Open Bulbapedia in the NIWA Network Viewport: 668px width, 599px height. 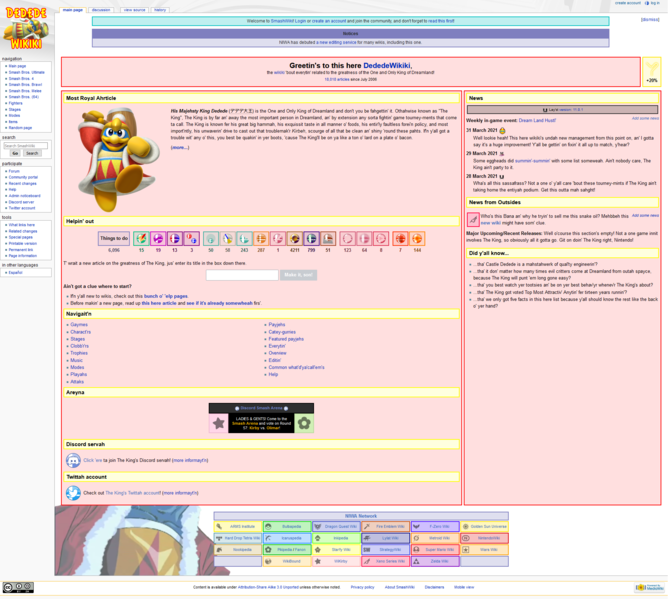click(x=285, y=526)
